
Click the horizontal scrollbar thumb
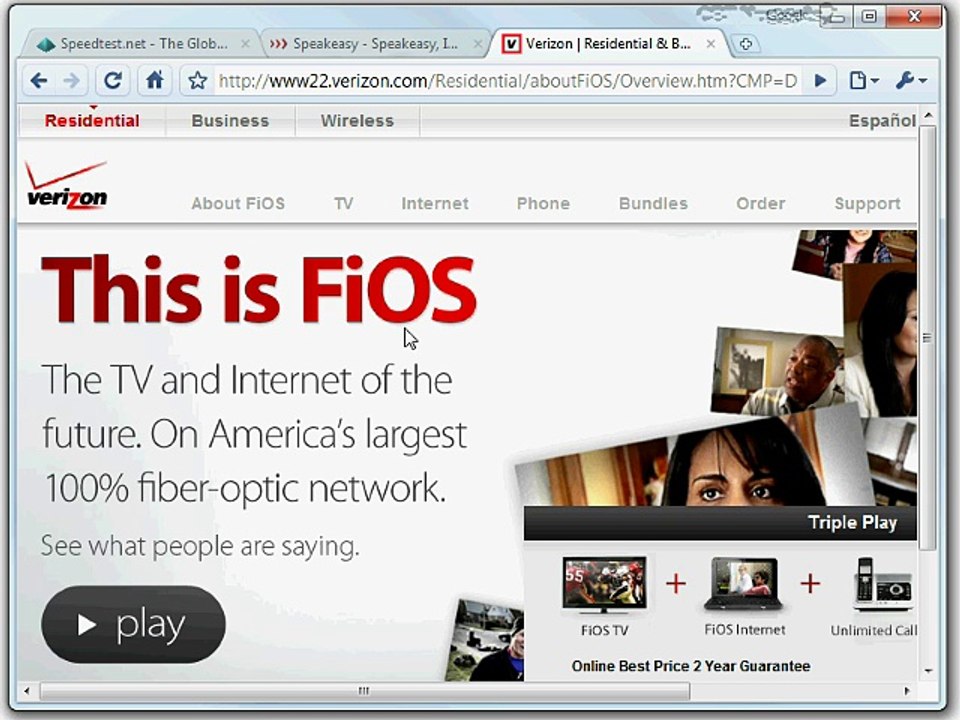pos(365,691)
